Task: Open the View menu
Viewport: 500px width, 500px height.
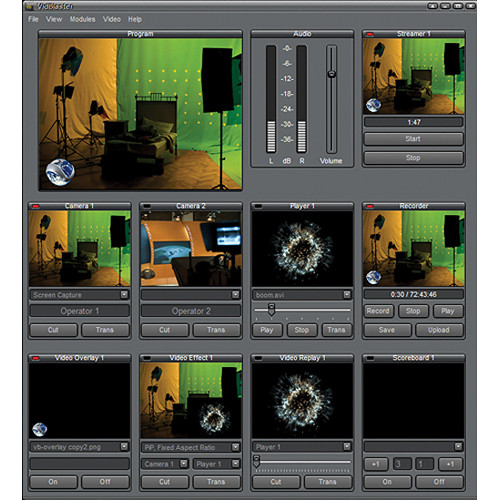Action: [x=54, y=19]
